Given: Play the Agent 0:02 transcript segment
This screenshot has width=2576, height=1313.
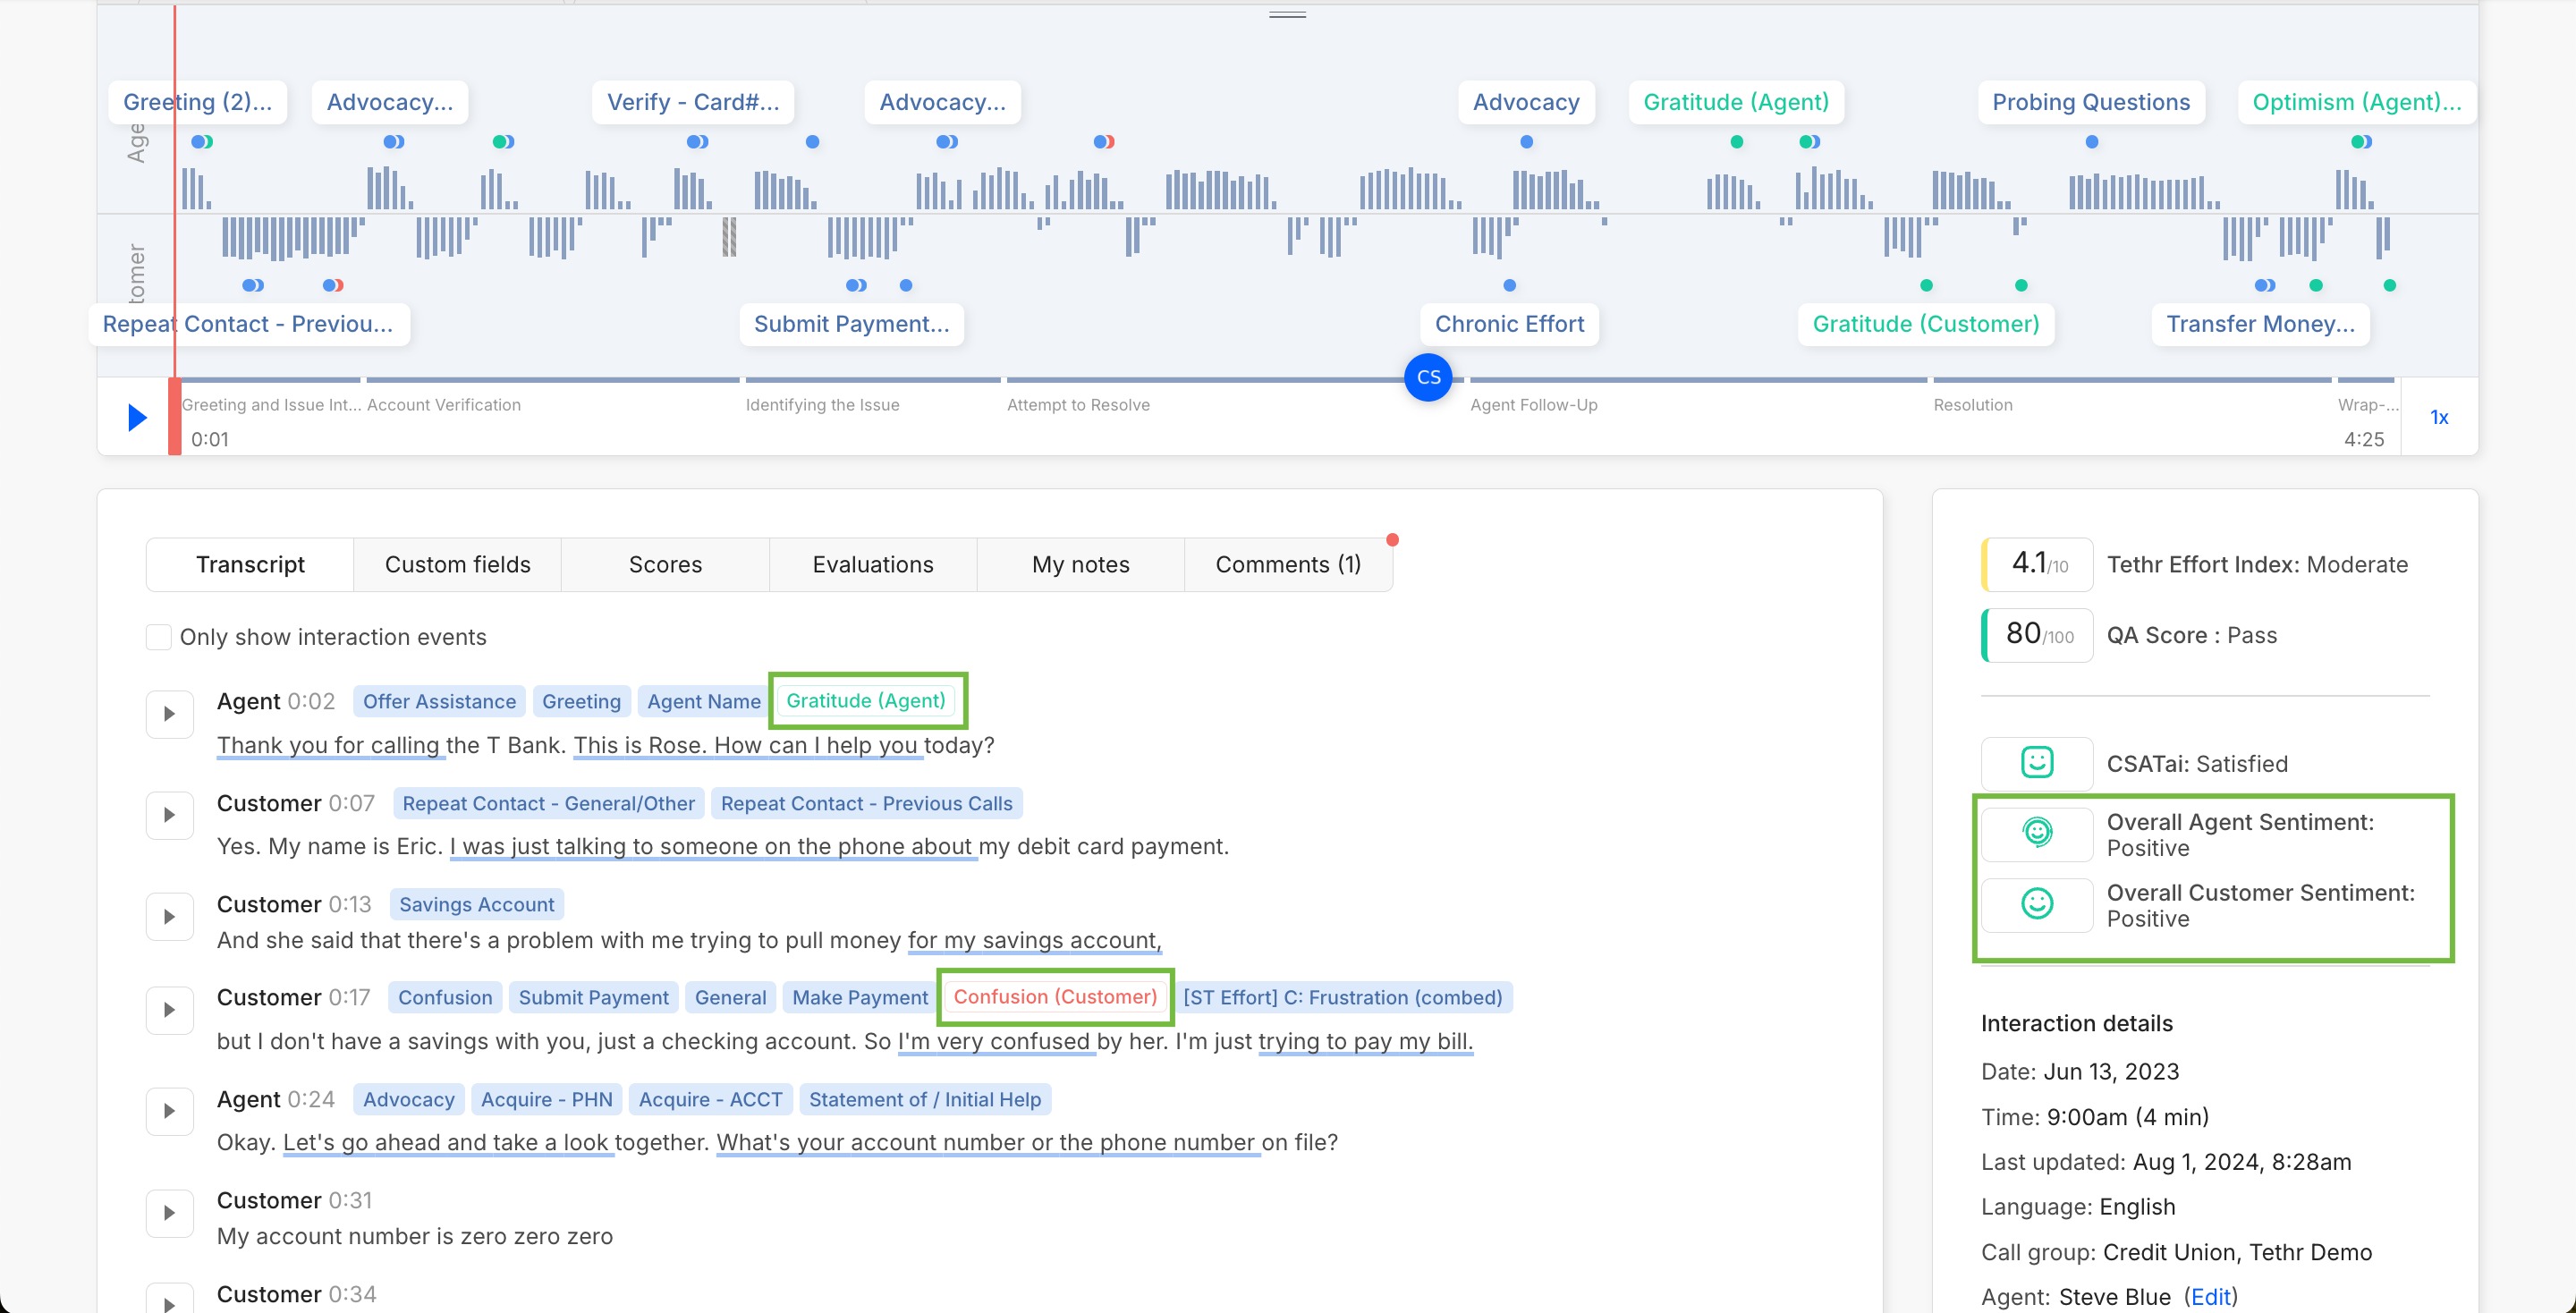Looking at the screenshot, I should click(169, 713).
